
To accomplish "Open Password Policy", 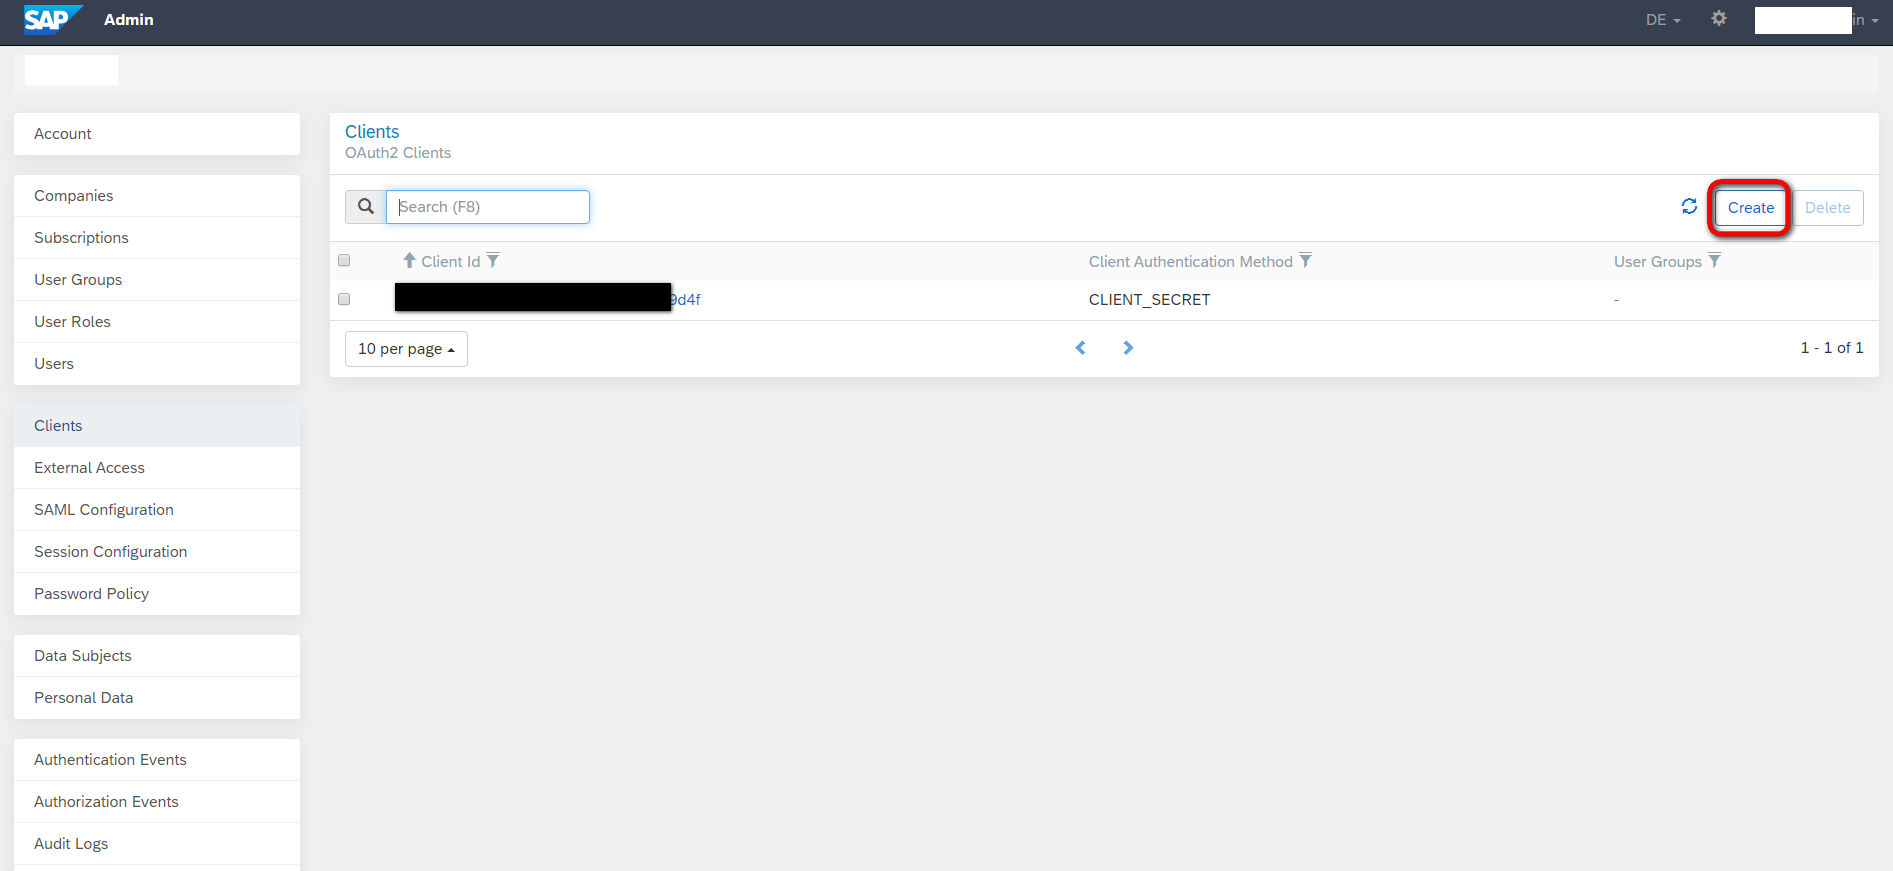I will click(157, 594).
